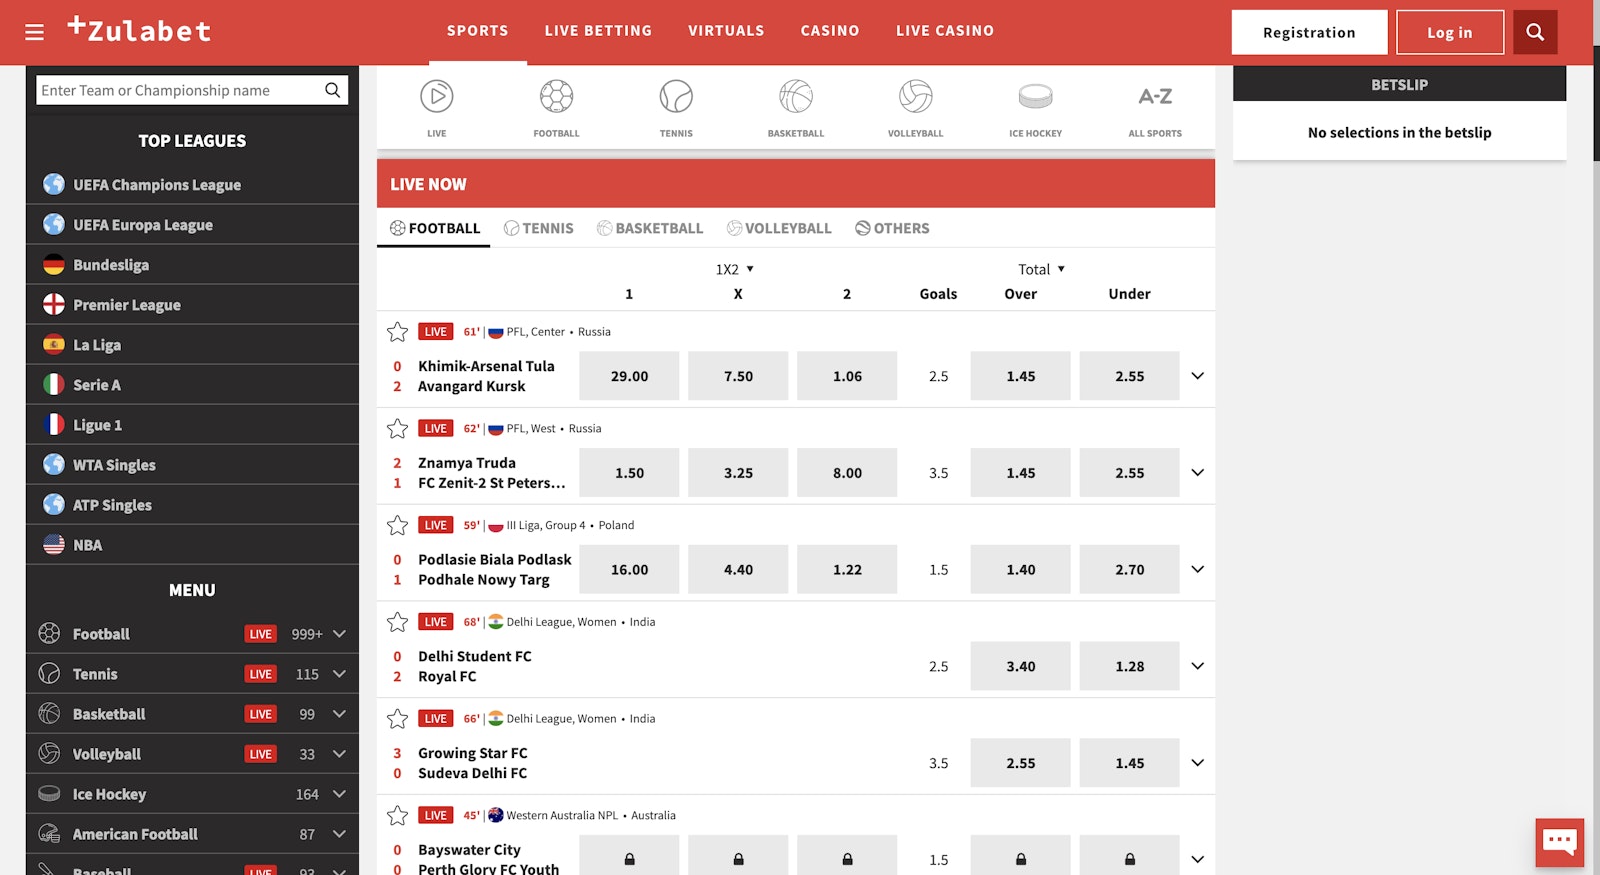Favorite the Khimik-Arsenal Tula match star
Viewport: 1600px width, 875px height.
click(x=397, y=332)
